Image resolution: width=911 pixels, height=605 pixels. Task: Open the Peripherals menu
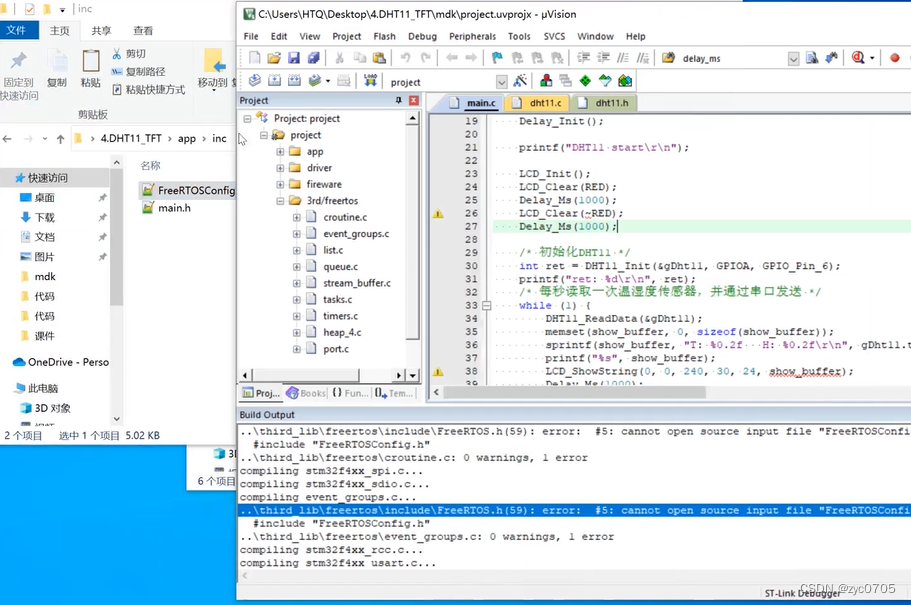pos(472,36)
